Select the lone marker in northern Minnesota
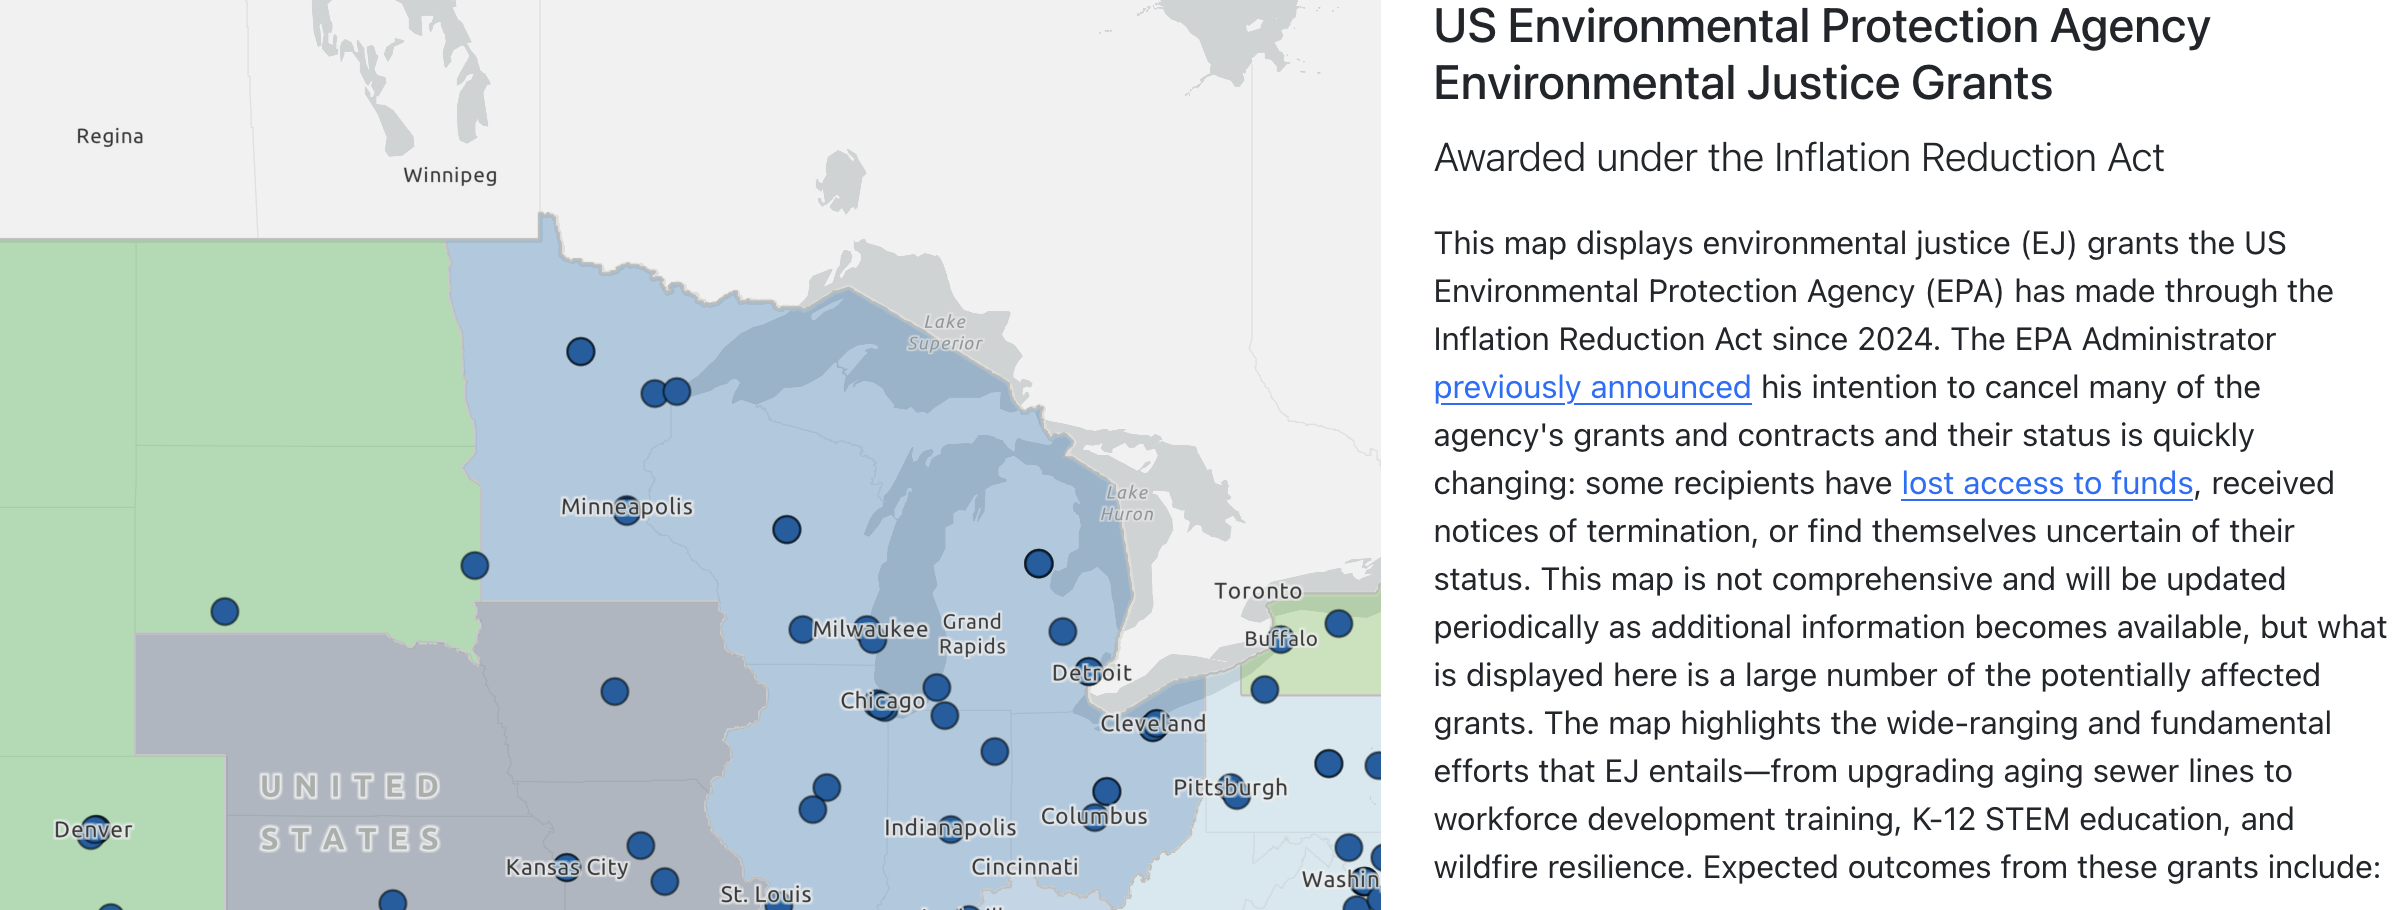The width and height of the screenshot is (2406, 910). [x=581, y=351]
